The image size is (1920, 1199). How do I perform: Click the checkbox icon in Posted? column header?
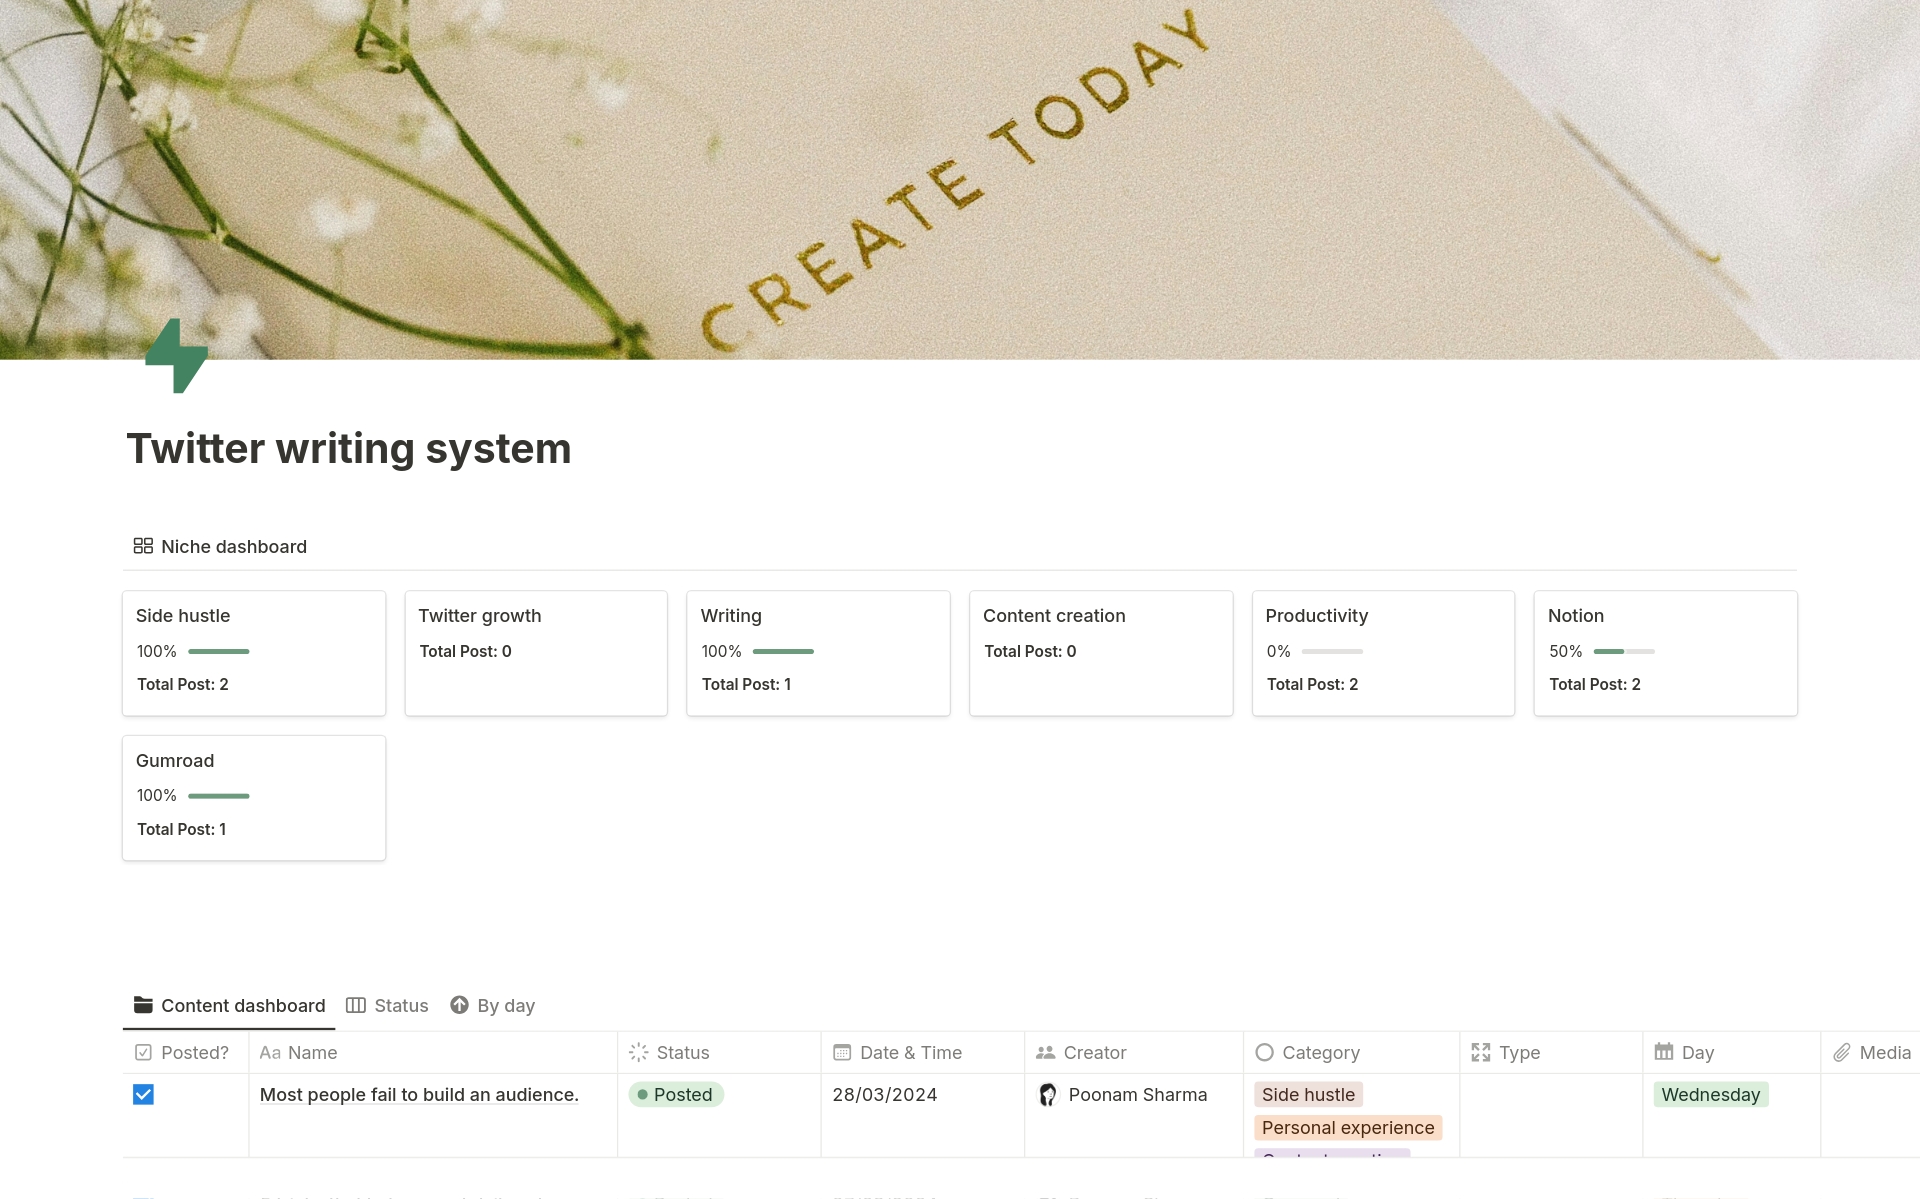[141, 1052]
